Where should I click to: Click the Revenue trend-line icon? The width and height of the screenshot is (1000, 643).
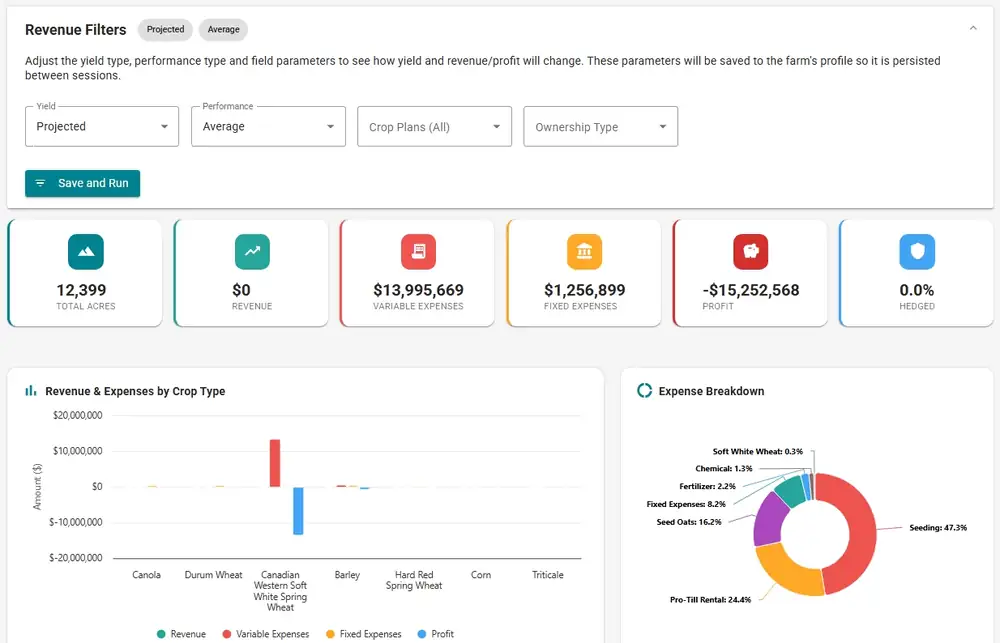(252, 251)
